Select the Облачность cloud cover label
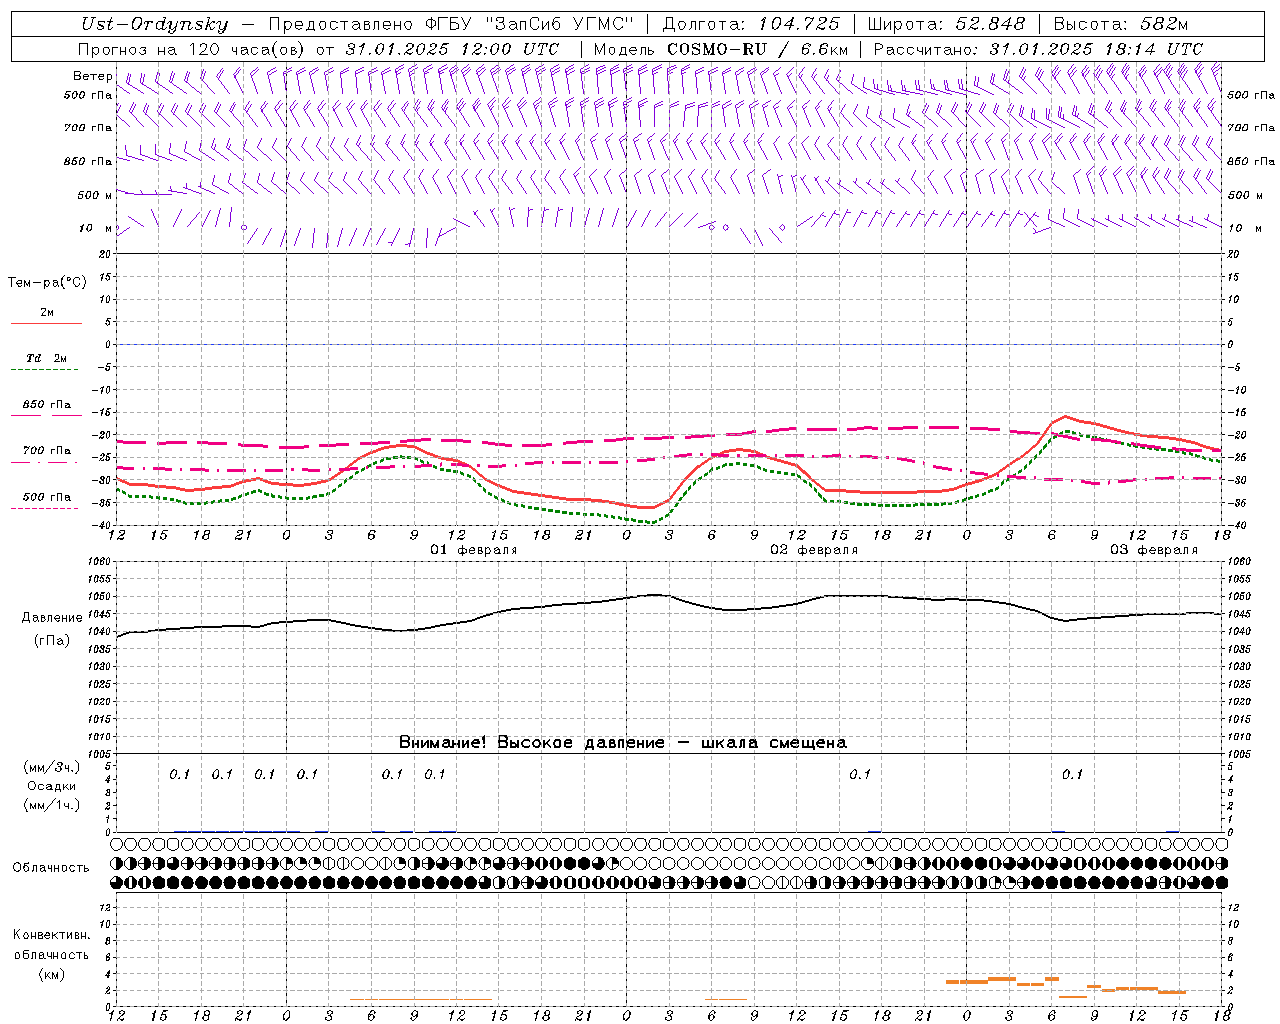Image resolution: width=1280 pixels, height=1024 pixels. click(x=51, y=868)
